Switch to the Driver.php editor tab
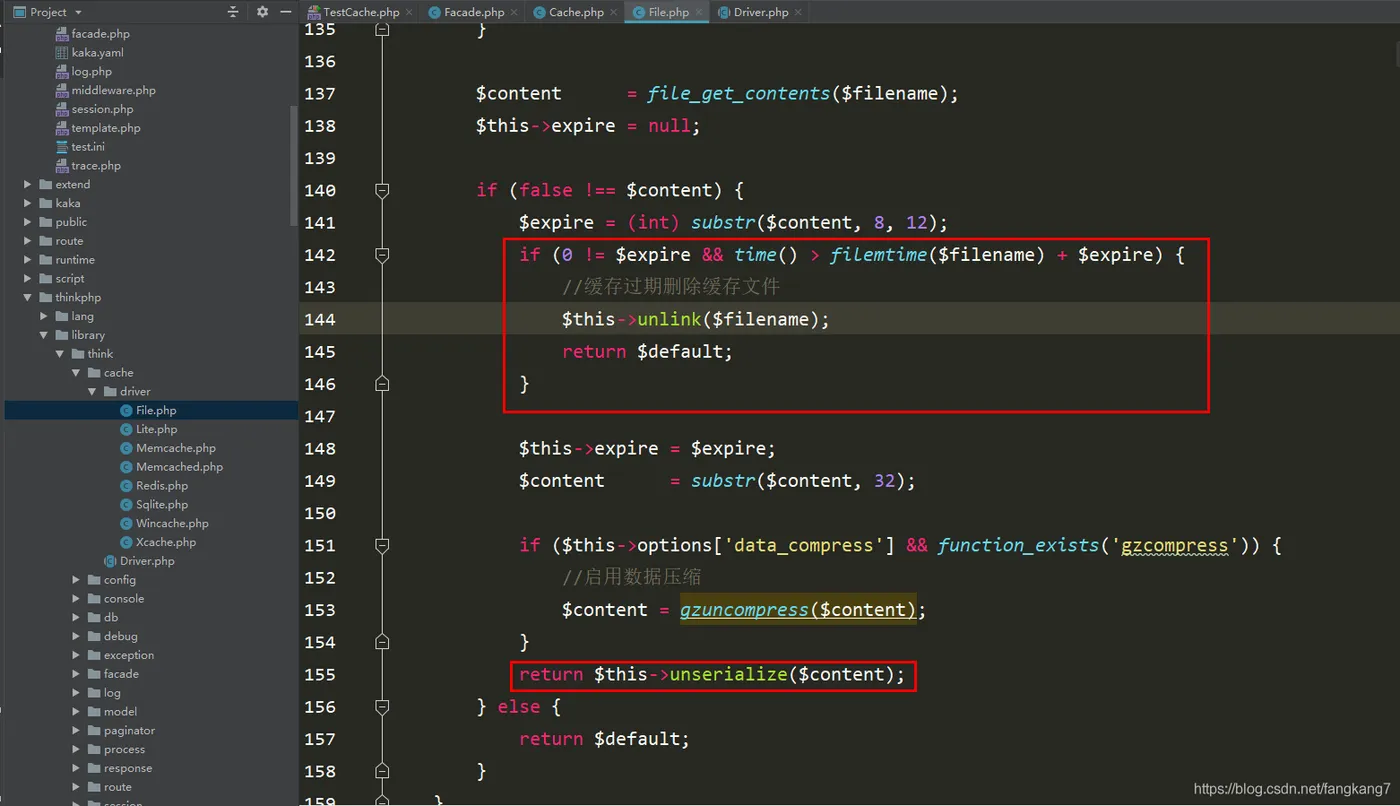The width and height of the screenshot is (1400, 806). point(760,12)
